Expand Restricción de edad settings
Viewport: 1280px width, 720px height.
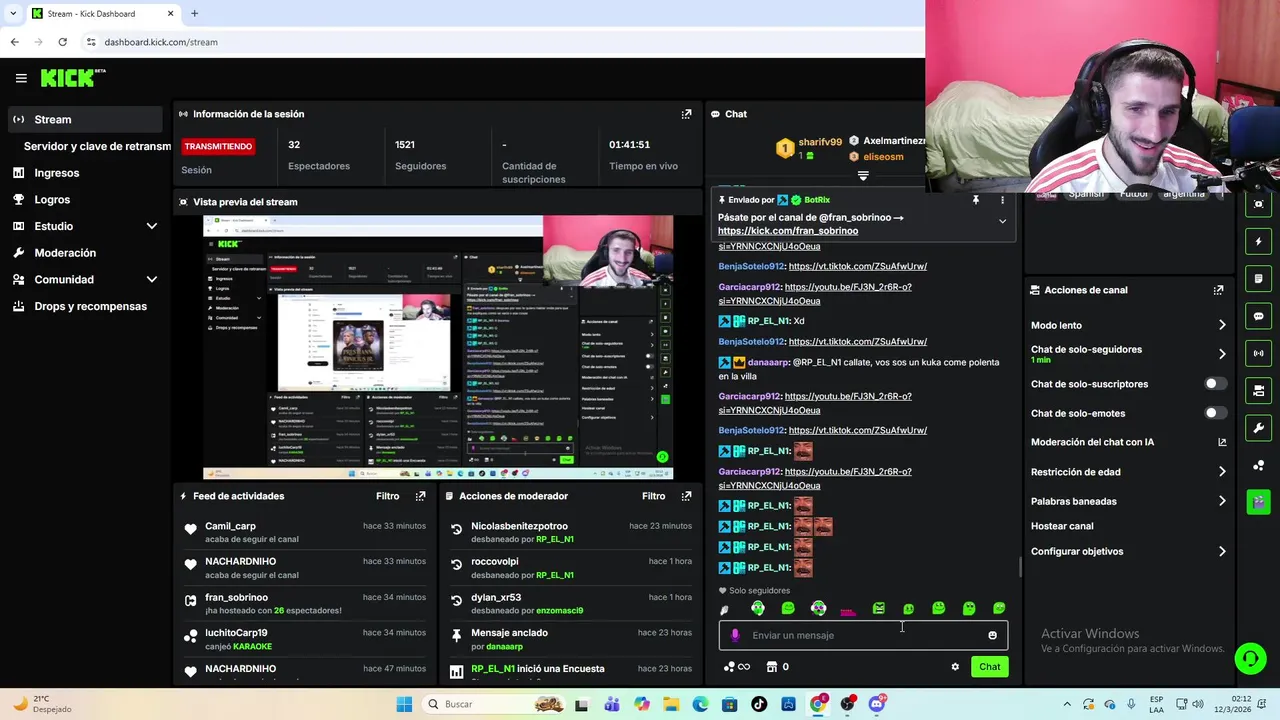pos(1222,472)
